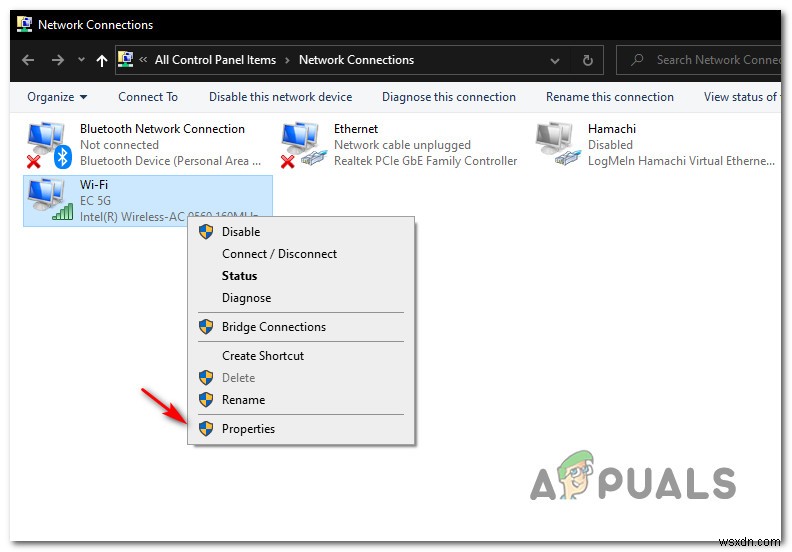Go forward using the forward arrow
The image size is (792, 552).
tap(58, 60)
